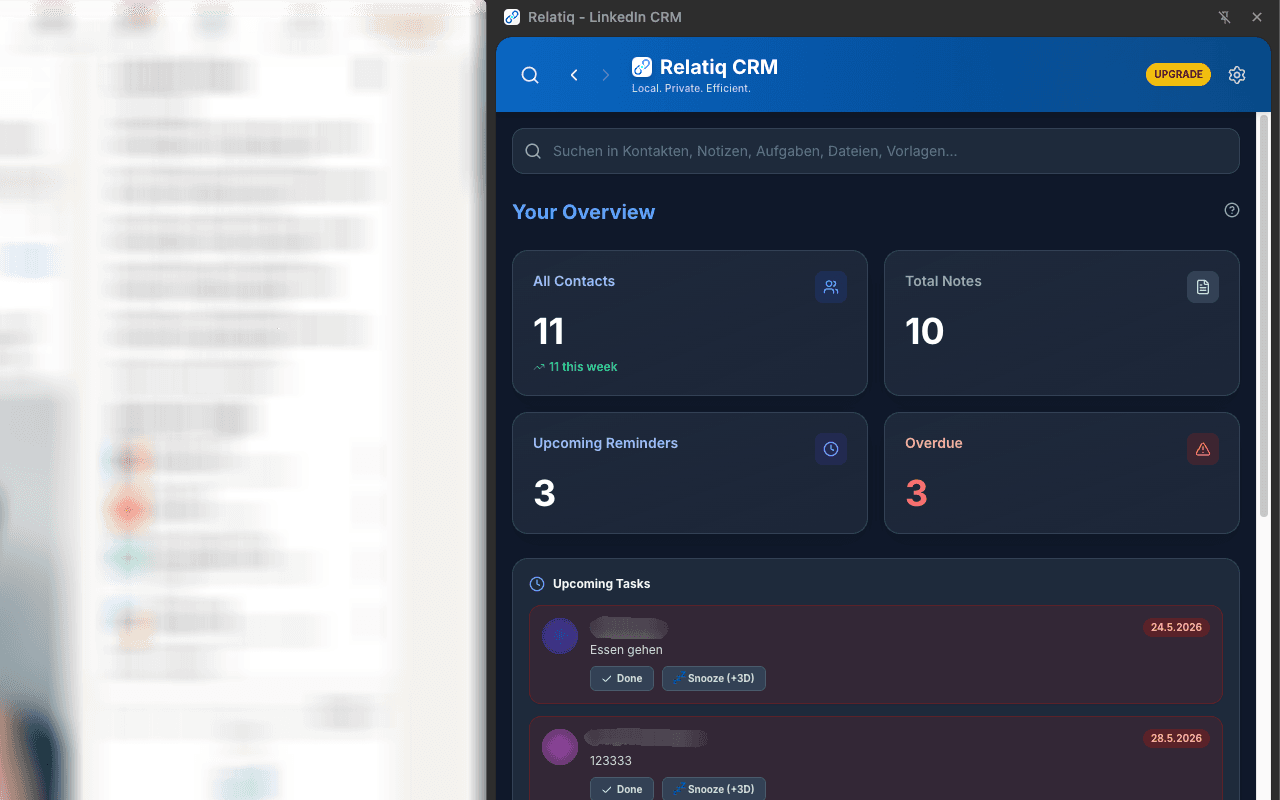The image size is (1280, 800).
Task: Click the Essen gehen task text
Action: pos(626,650)
